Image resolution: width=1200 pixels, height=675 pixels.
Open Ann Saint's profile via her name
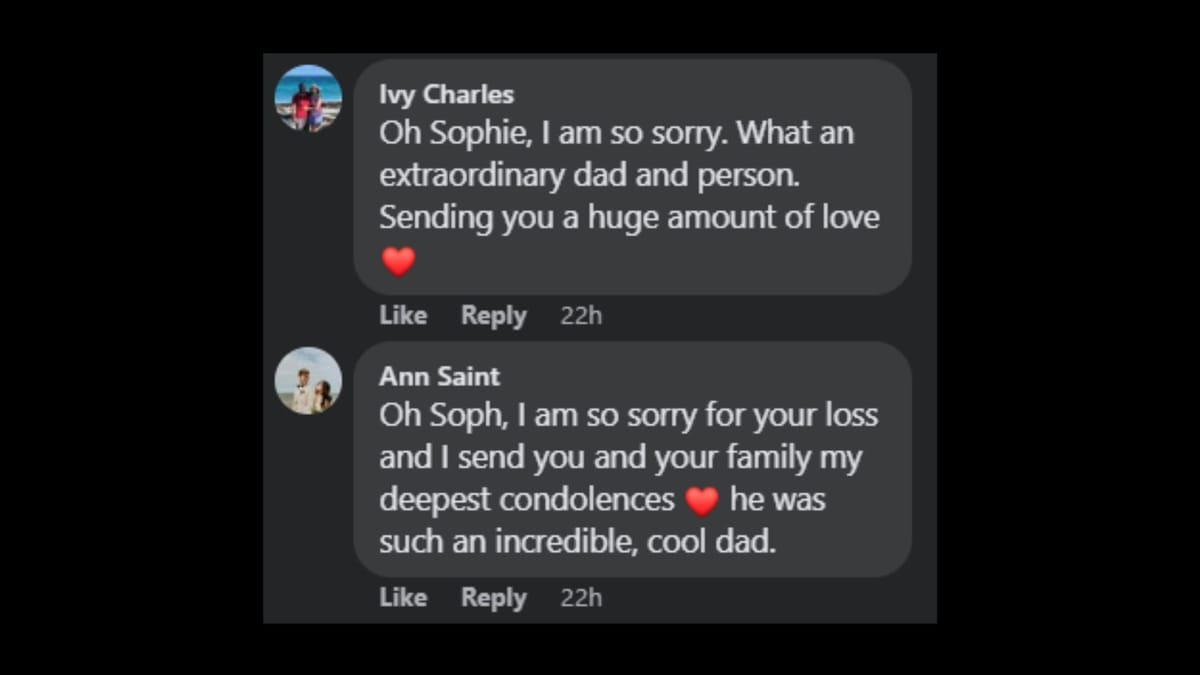point(439,377)
